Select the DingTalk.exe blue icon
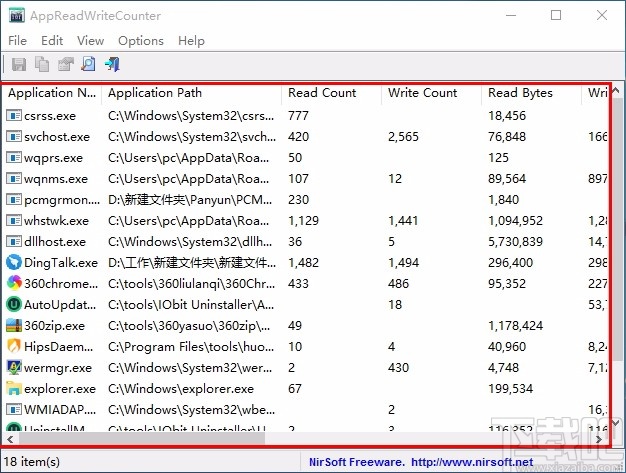626x473 pixels. [x=14, y=263]
